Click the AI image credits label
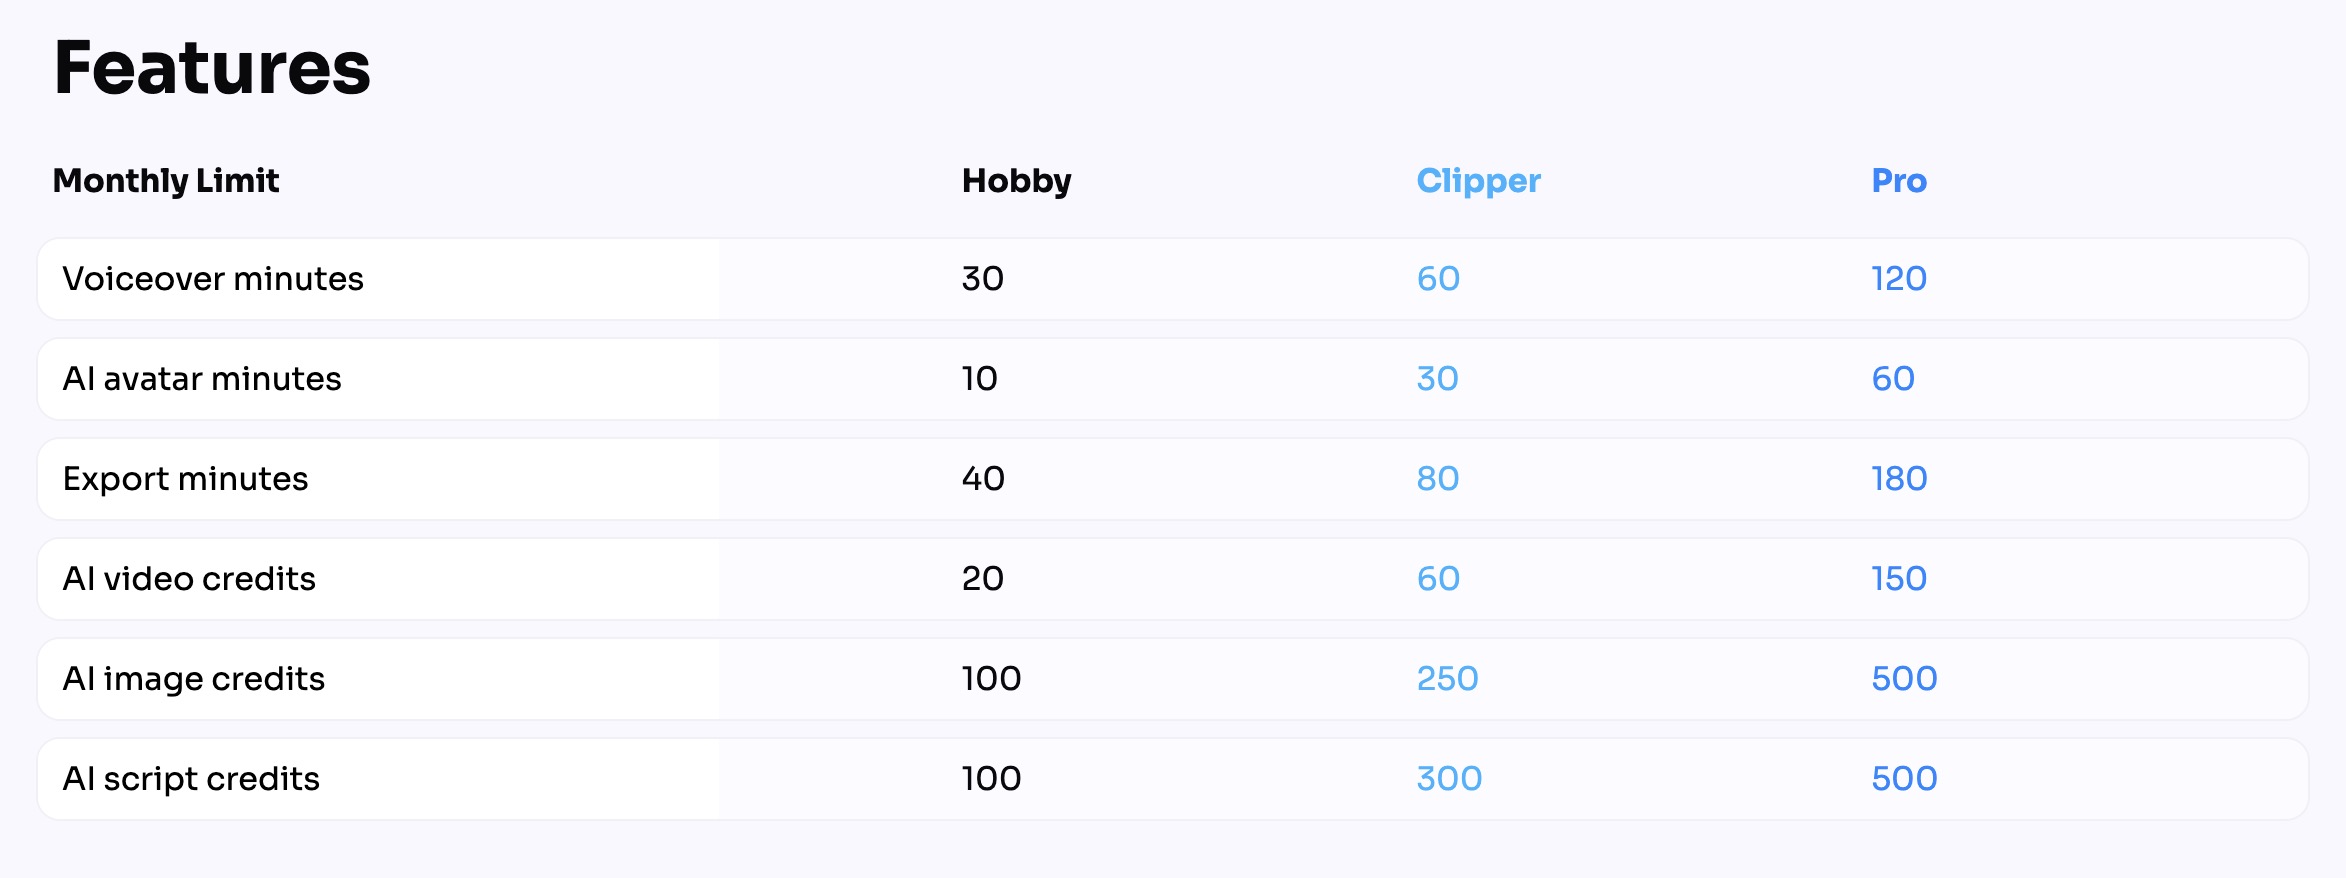The image size is (2346, 878). coord(194,679)
